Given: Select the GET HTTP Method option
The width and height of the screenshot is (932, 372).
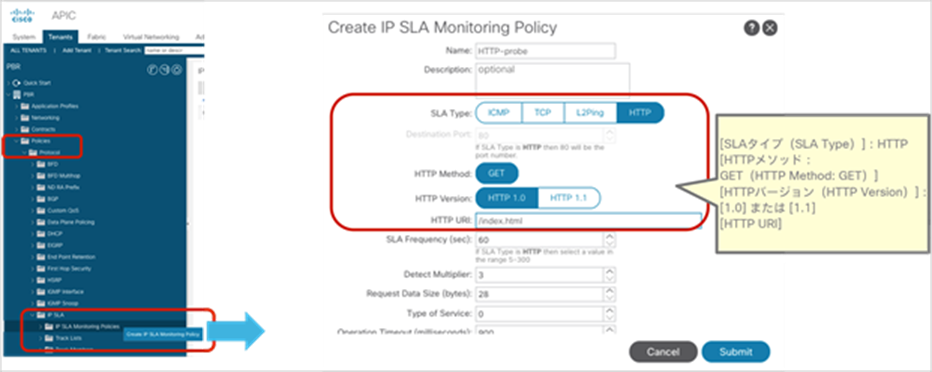Looking at the screenshot, I should [x=497, y=174].
